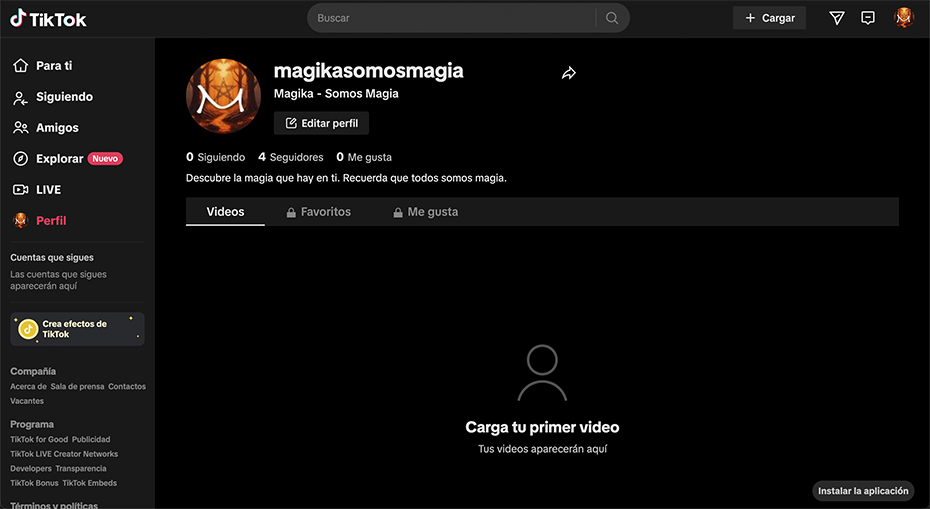Image resolution: width=930 pixels, height=509 pixels.
Task: Select the Videos tab
Action: coord(225,212)
